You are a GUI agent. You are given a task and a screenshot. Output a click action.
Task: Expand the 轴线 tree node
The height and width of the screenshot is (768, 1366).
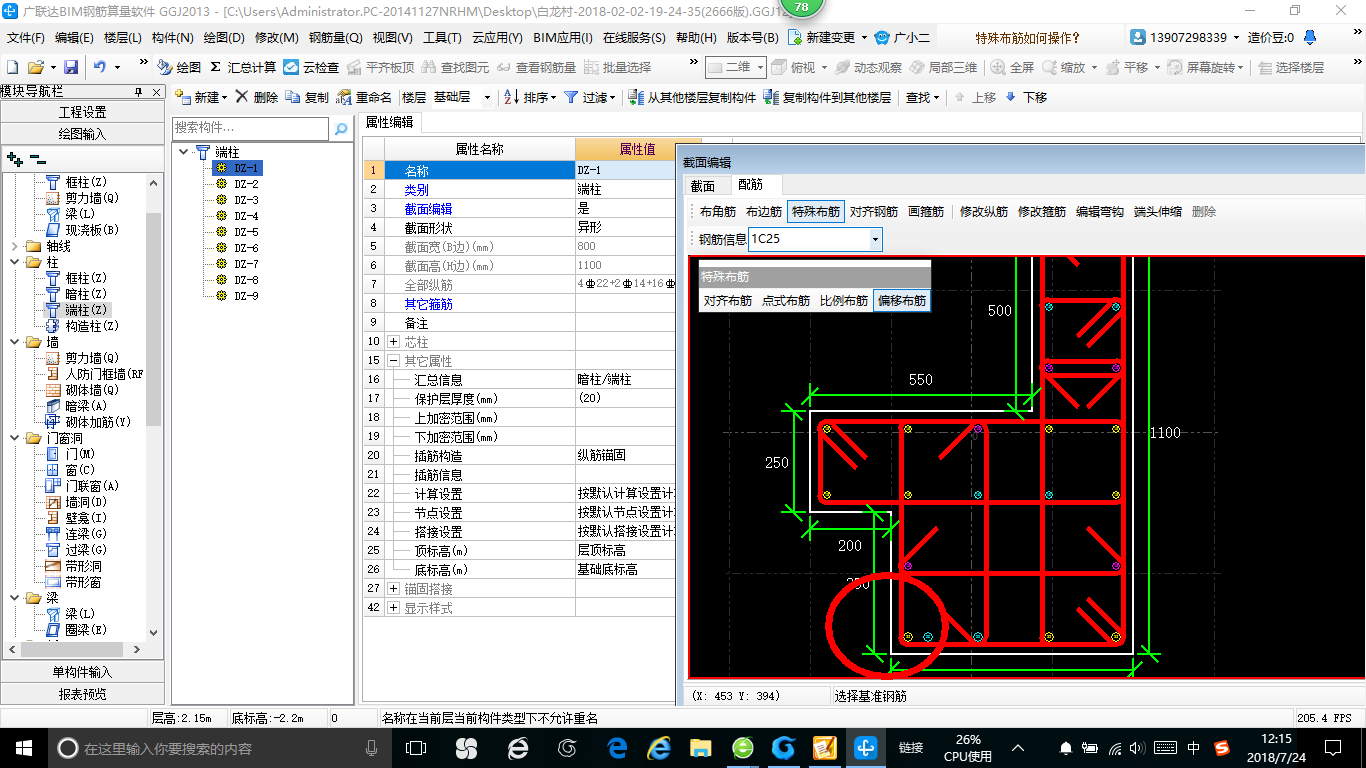coord(14,246)
